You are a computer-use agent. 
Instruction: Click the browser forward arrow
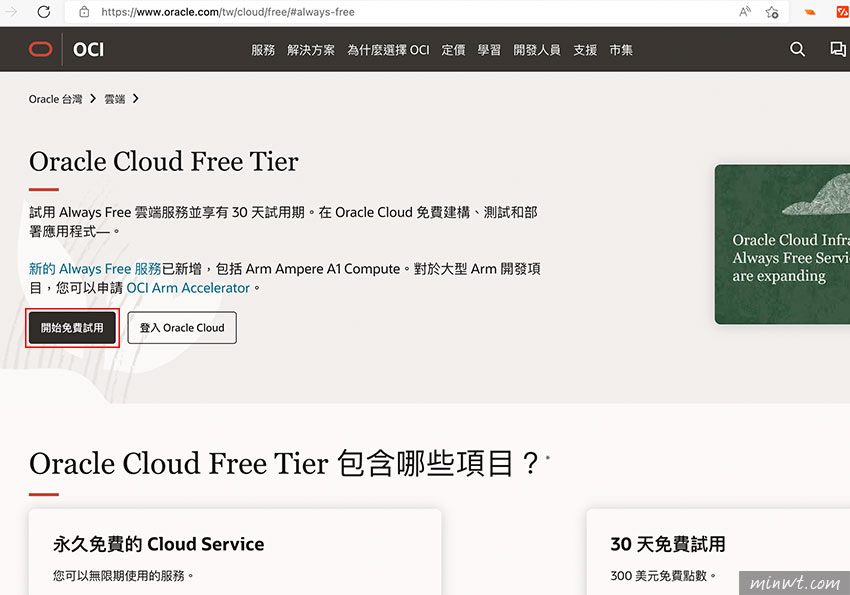pyautogui.click(x=11, y=12)
